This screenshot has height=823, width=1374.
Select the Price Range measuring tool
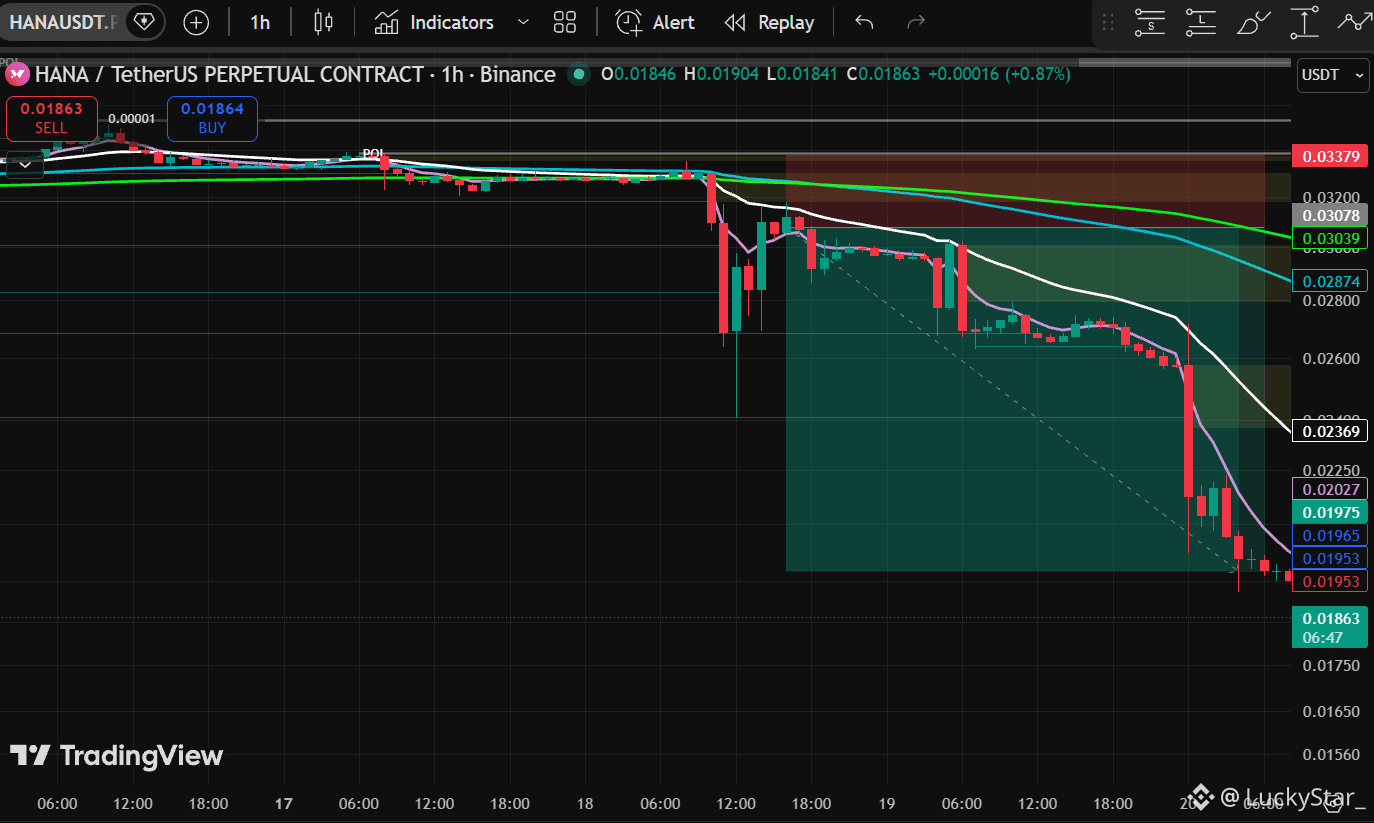pyautogui.click(x=1305, y=22)
